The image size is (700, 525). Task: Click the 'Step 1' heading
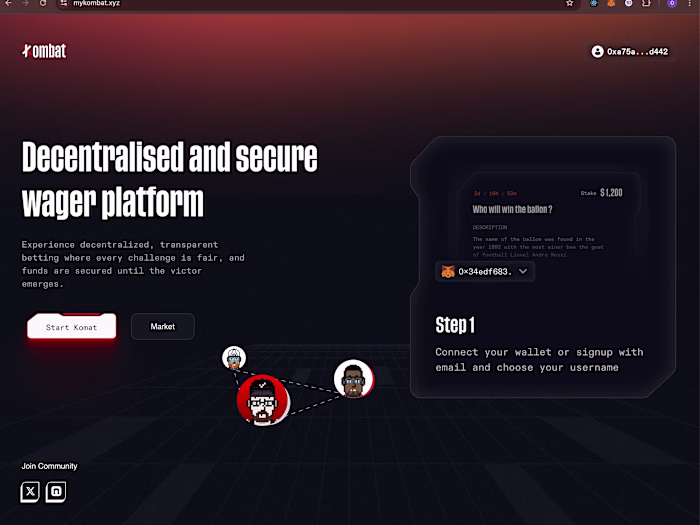coord(455,325)
